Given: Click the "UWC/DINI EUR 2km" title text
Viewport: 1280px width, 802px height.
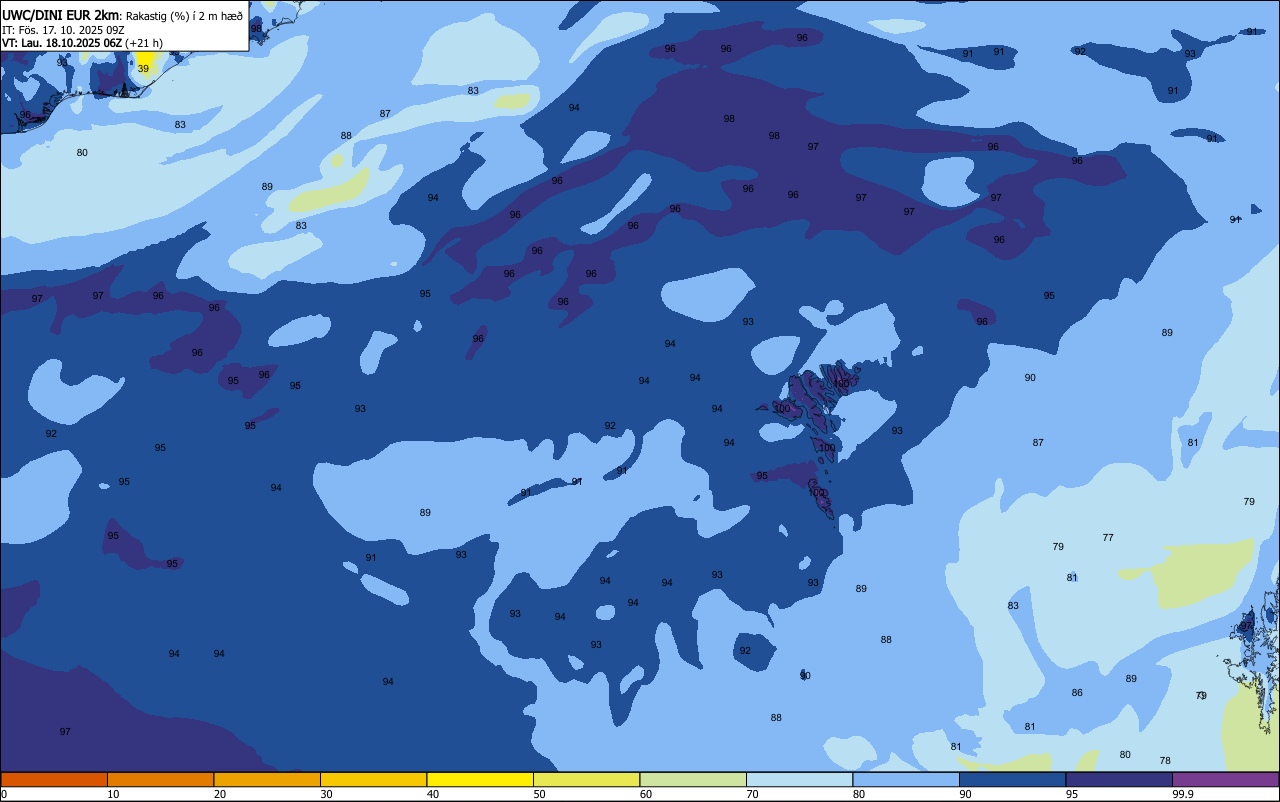Looking at the screenshot, I should click(x=61, y=15).
